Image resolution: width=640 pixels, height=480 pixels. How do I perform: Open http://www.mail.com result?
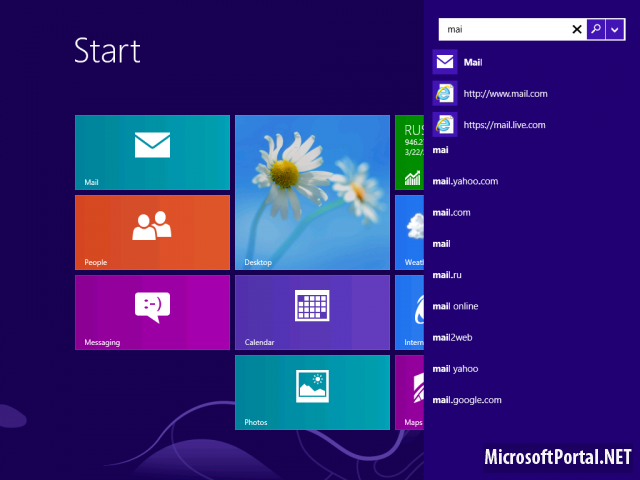click(530, 93)
